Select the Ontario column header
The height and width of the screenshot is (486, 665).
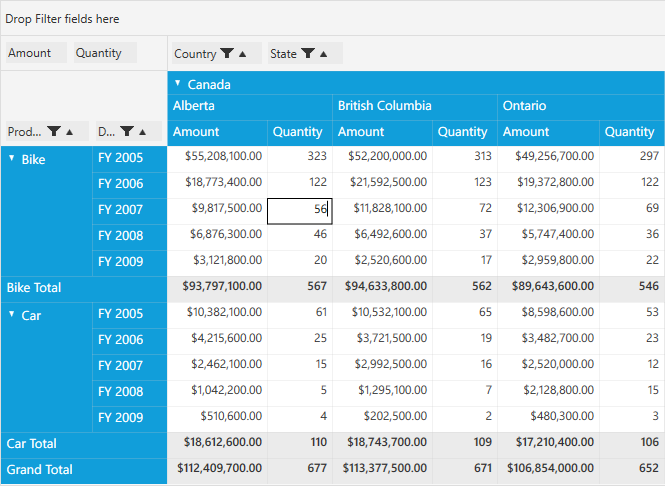(580, 106)
